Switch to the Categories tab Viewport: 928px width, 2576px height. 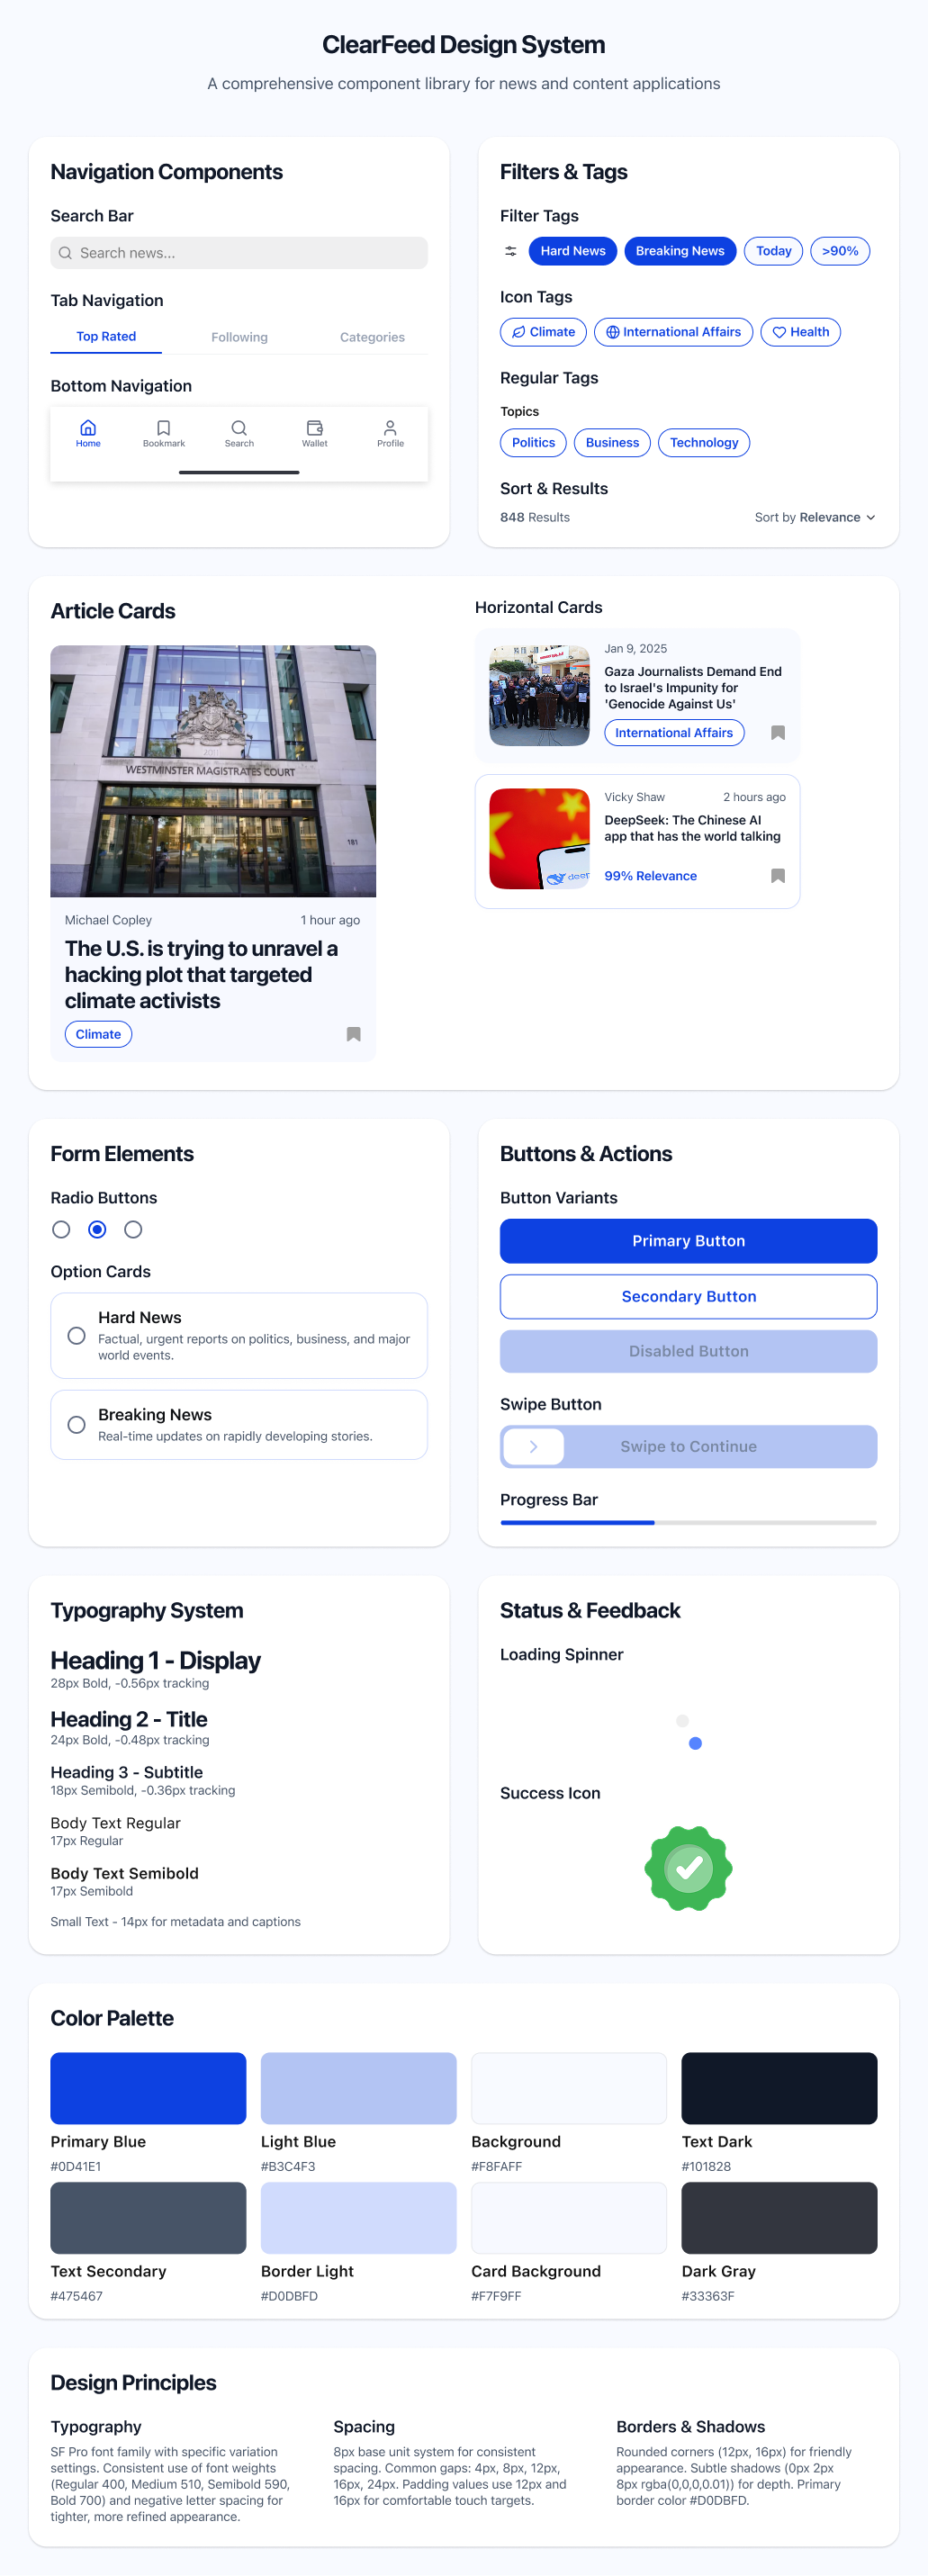(x=372, y=337)
